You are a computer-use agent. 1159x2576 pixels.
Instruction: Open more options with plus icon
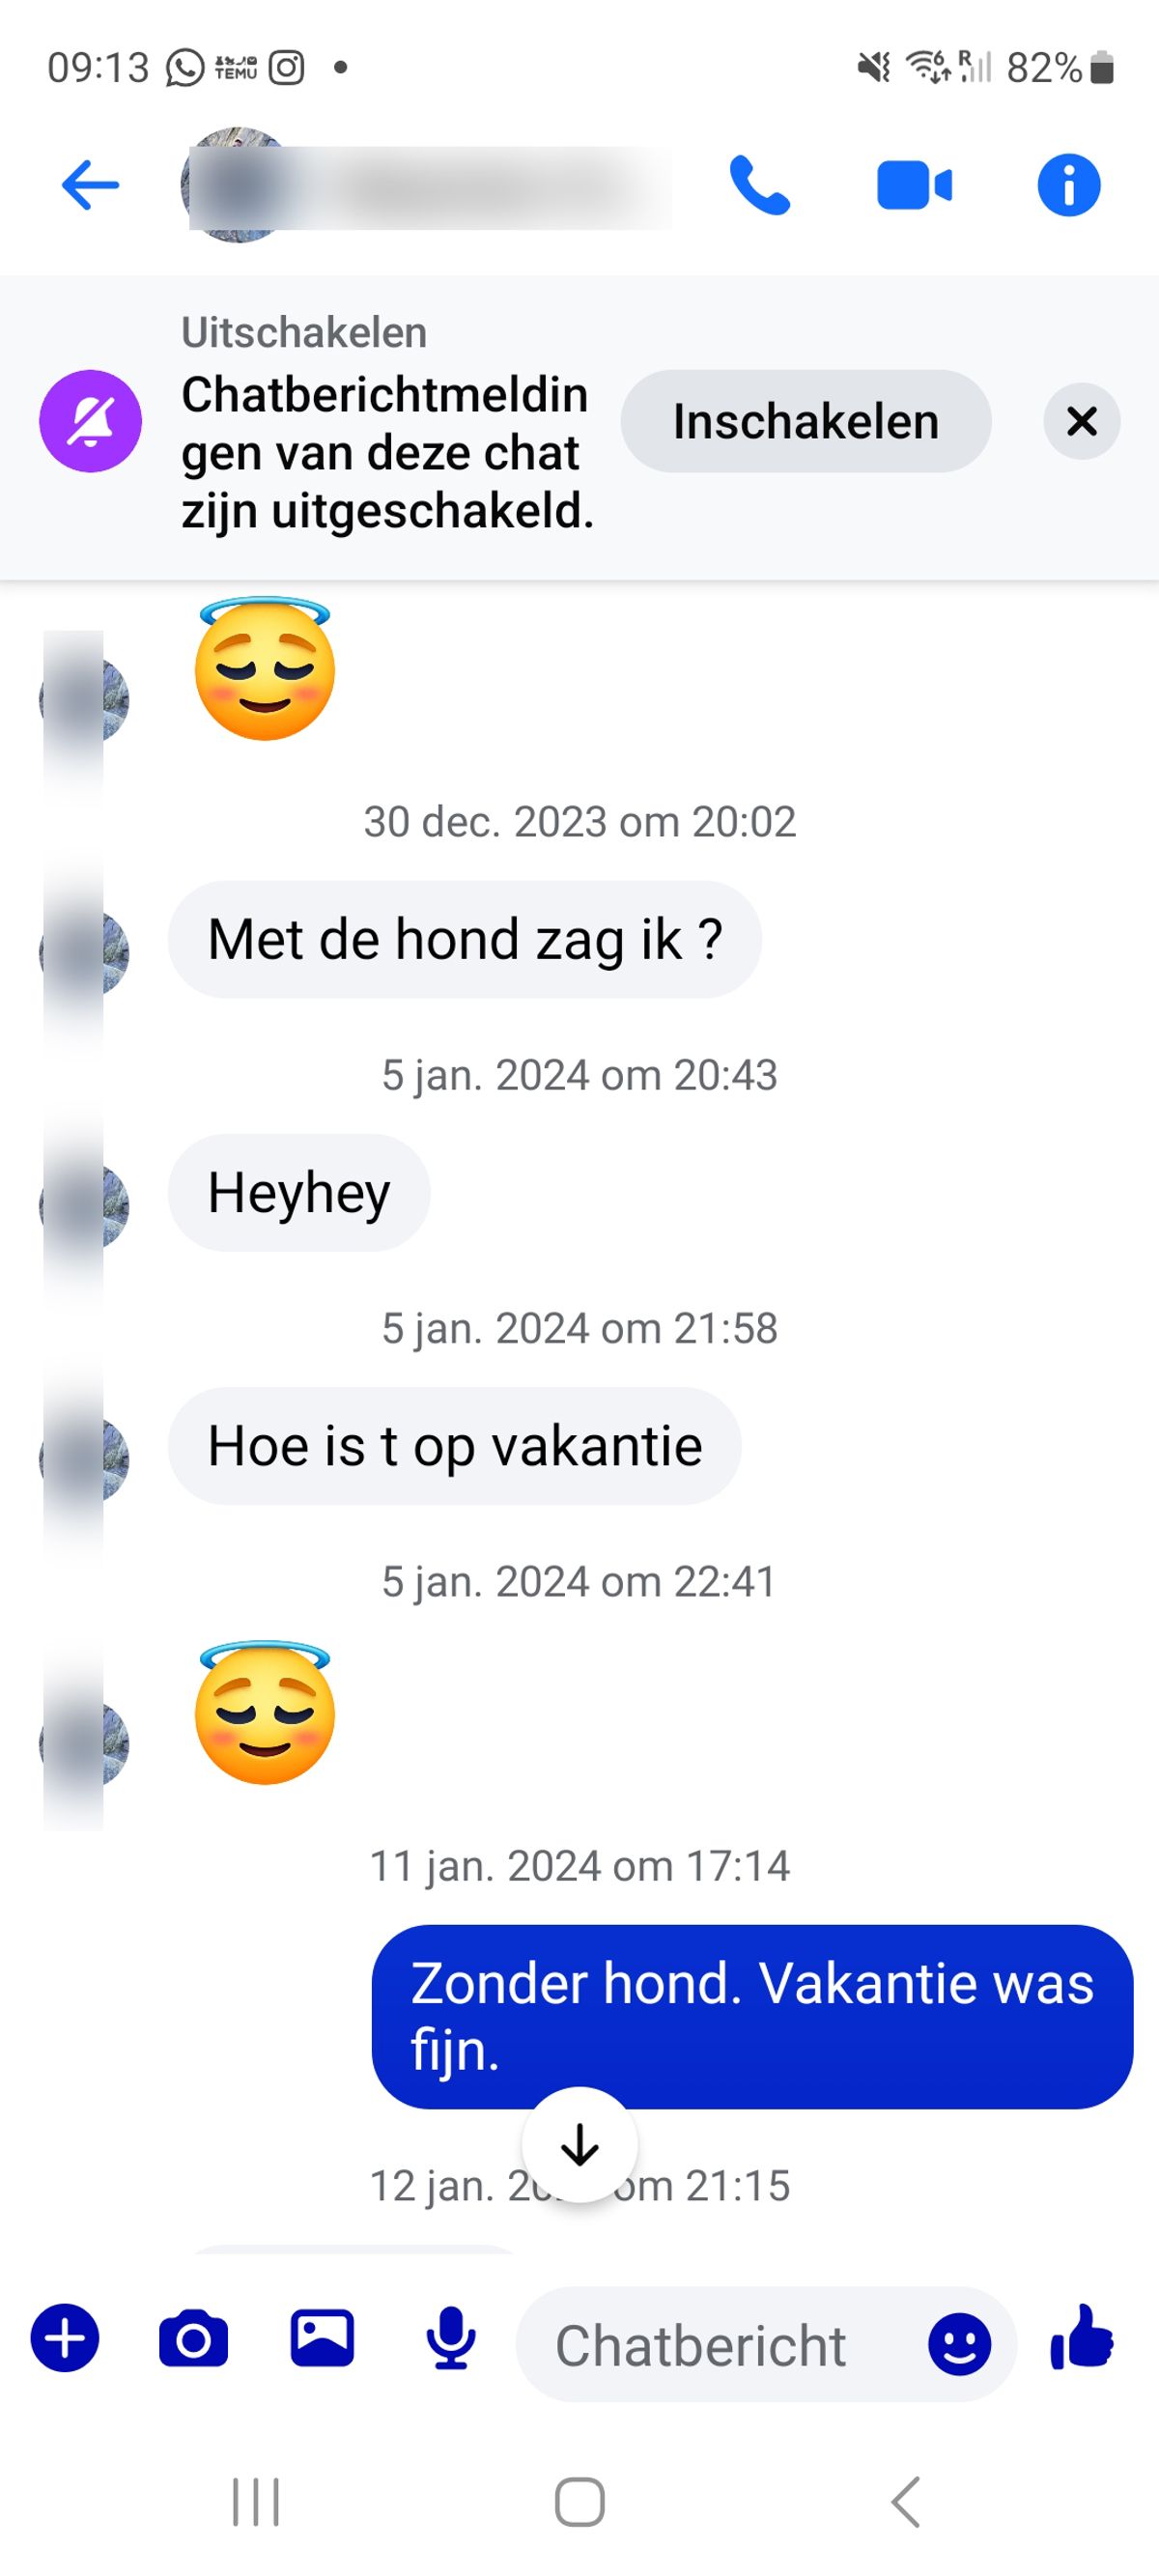click(65, 2338)
